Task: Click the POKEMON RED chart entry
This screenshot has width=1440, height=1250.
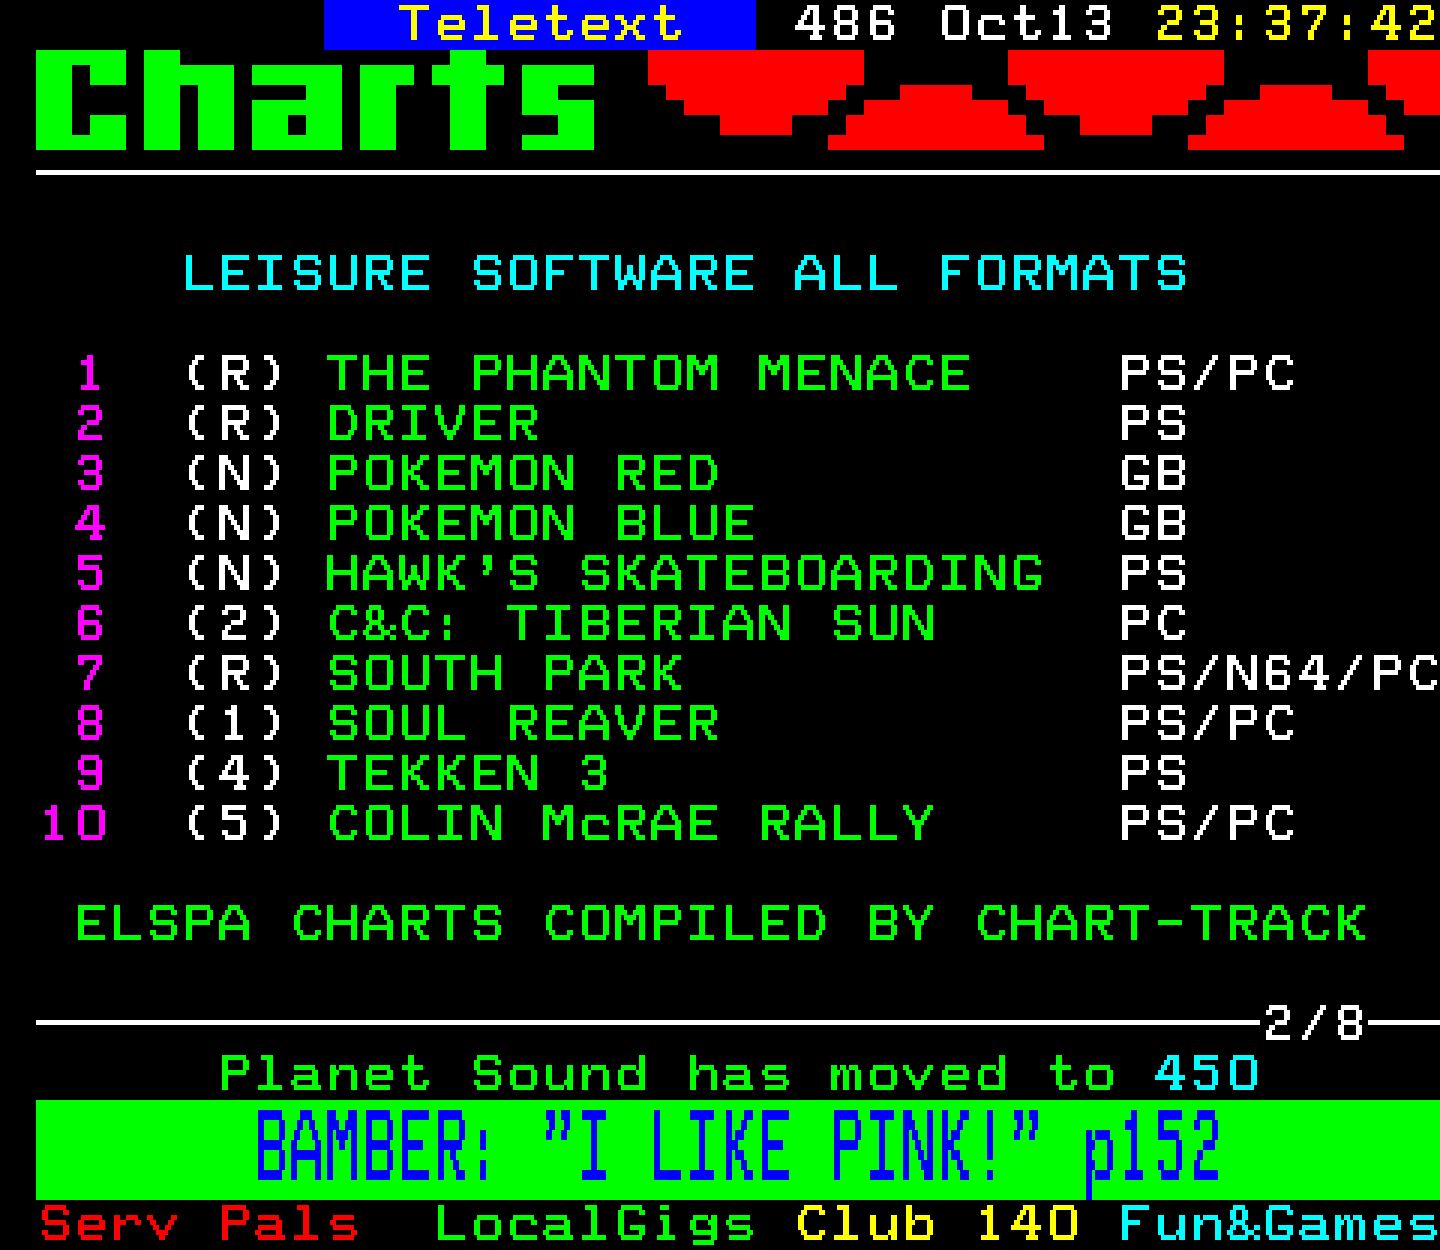Action: click(522, 474)
